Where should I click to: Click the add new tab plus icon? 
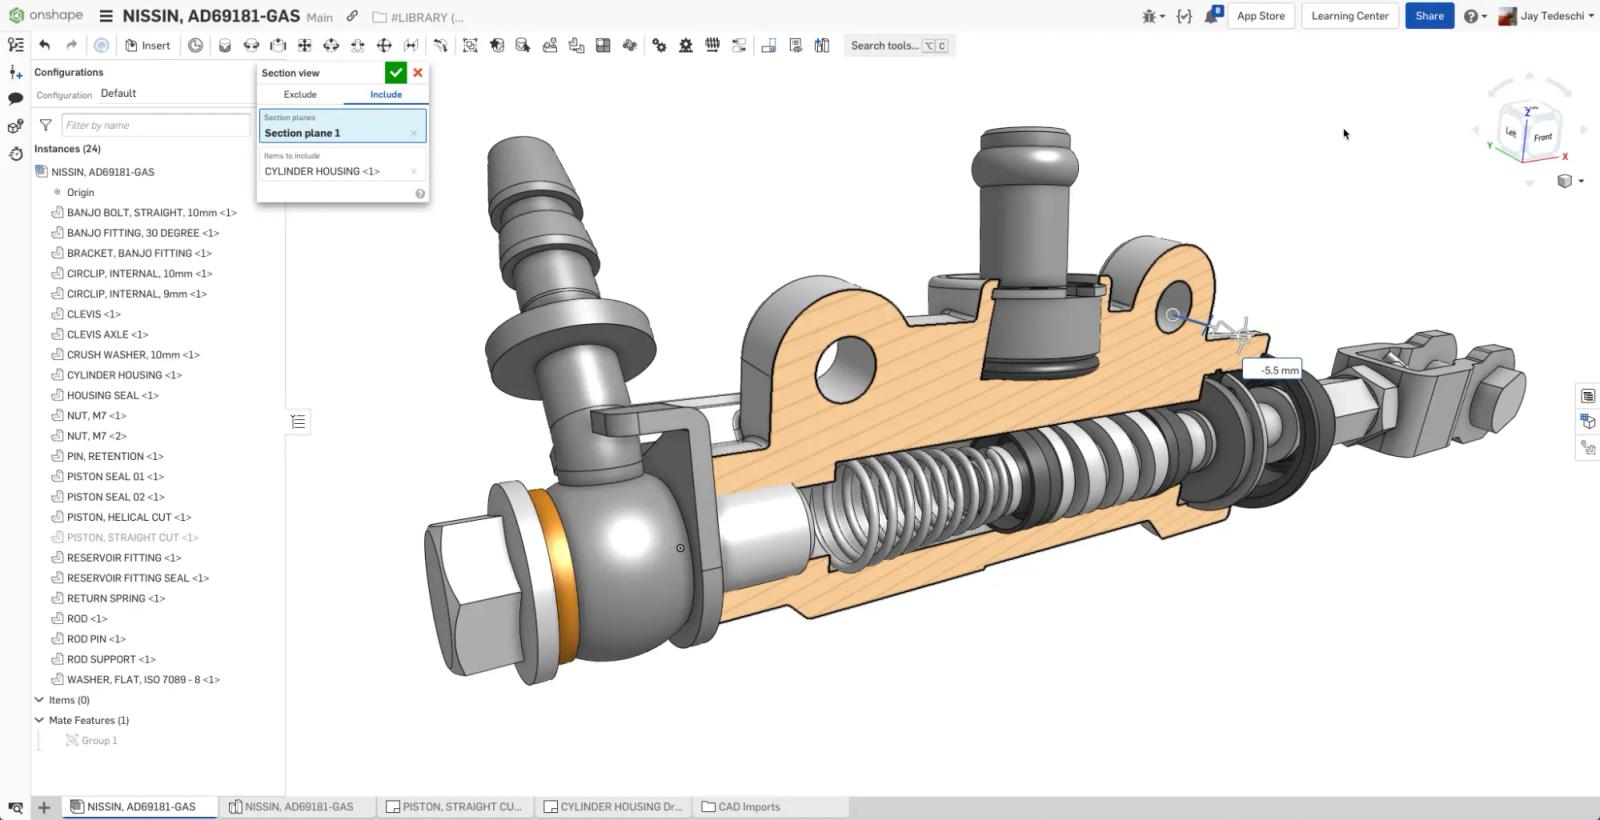44,807
